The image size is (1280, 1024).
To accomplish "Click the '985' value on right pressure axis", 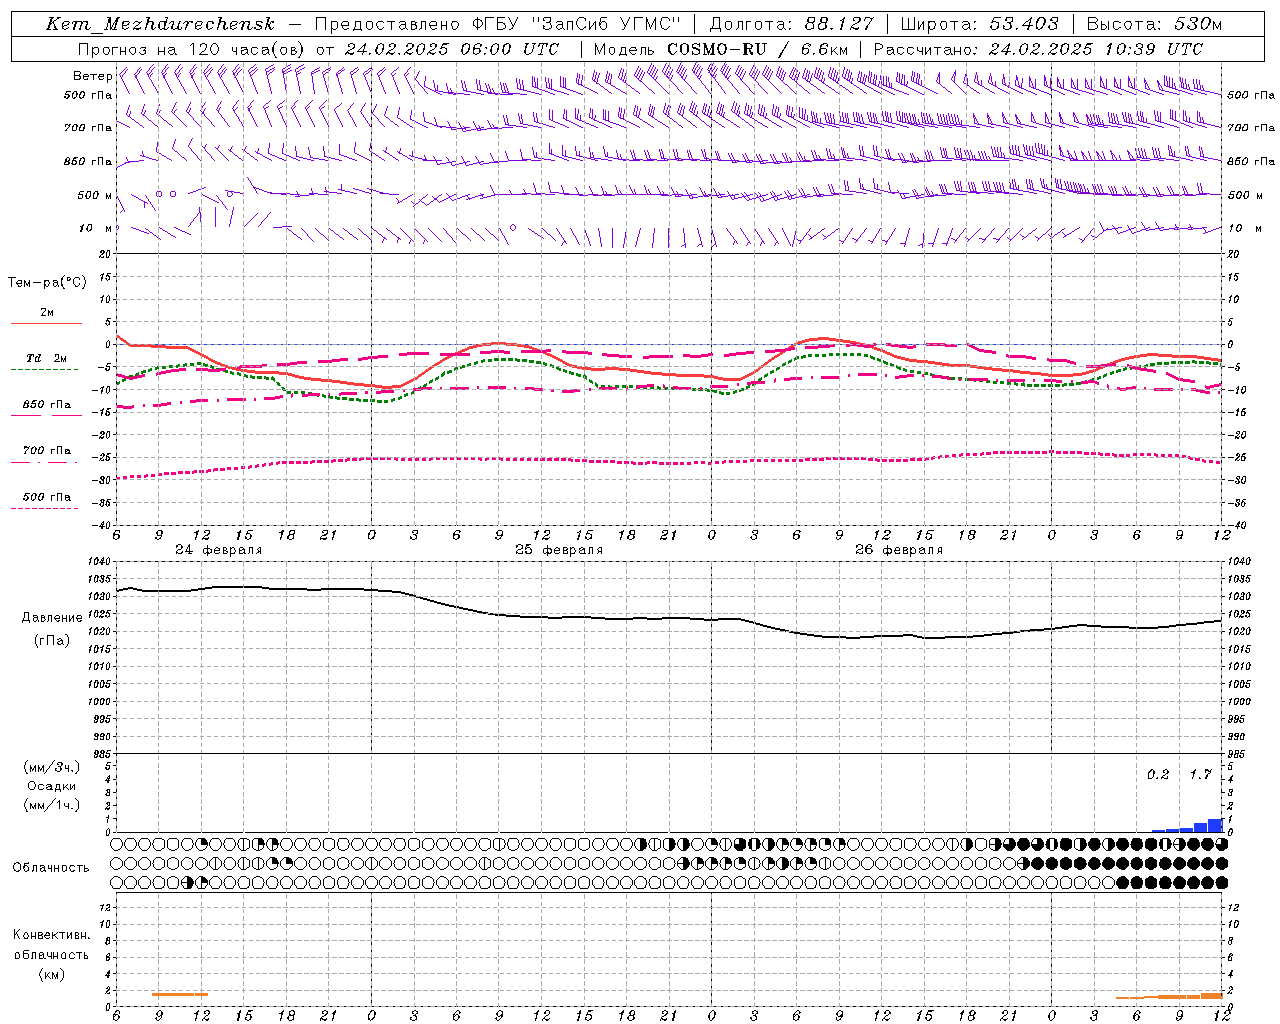I will (x=1238, y=755).
